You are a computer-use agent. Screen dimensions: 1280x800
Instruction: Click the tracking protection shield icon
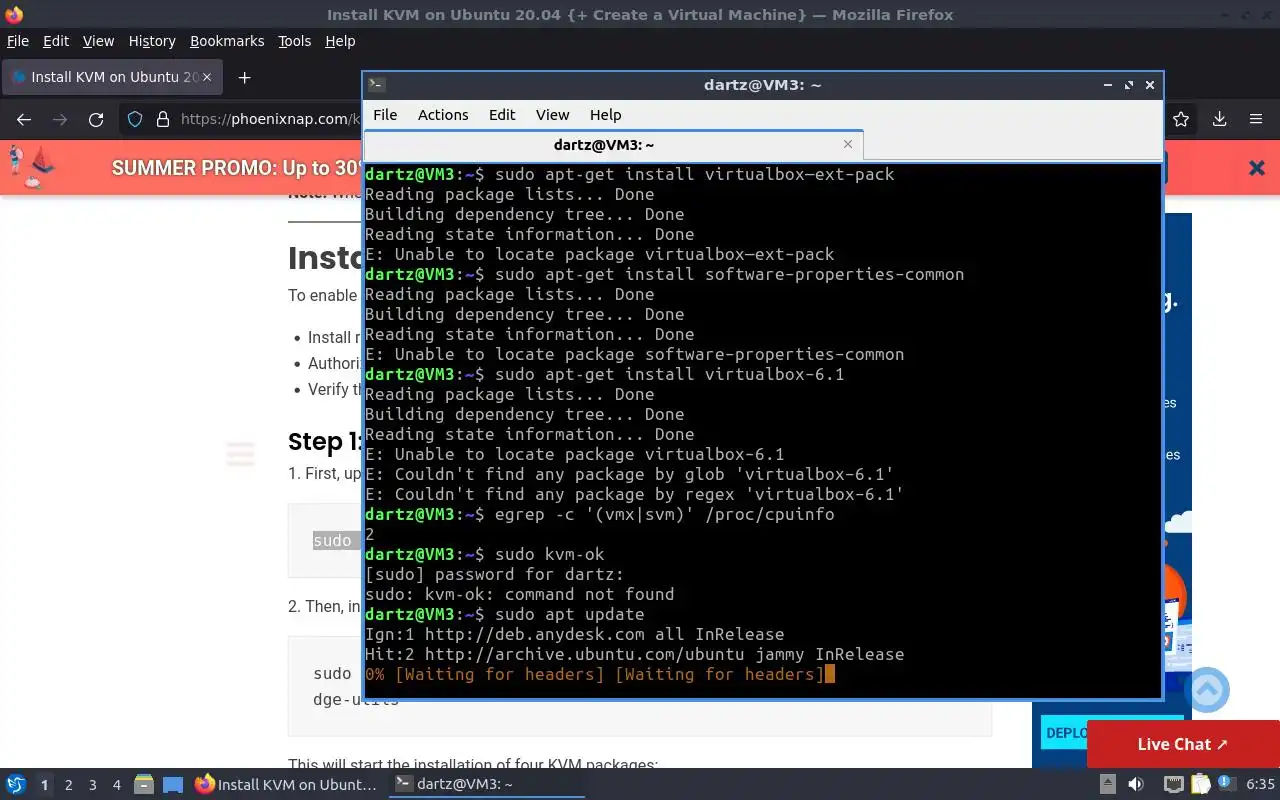coord(136,119)
